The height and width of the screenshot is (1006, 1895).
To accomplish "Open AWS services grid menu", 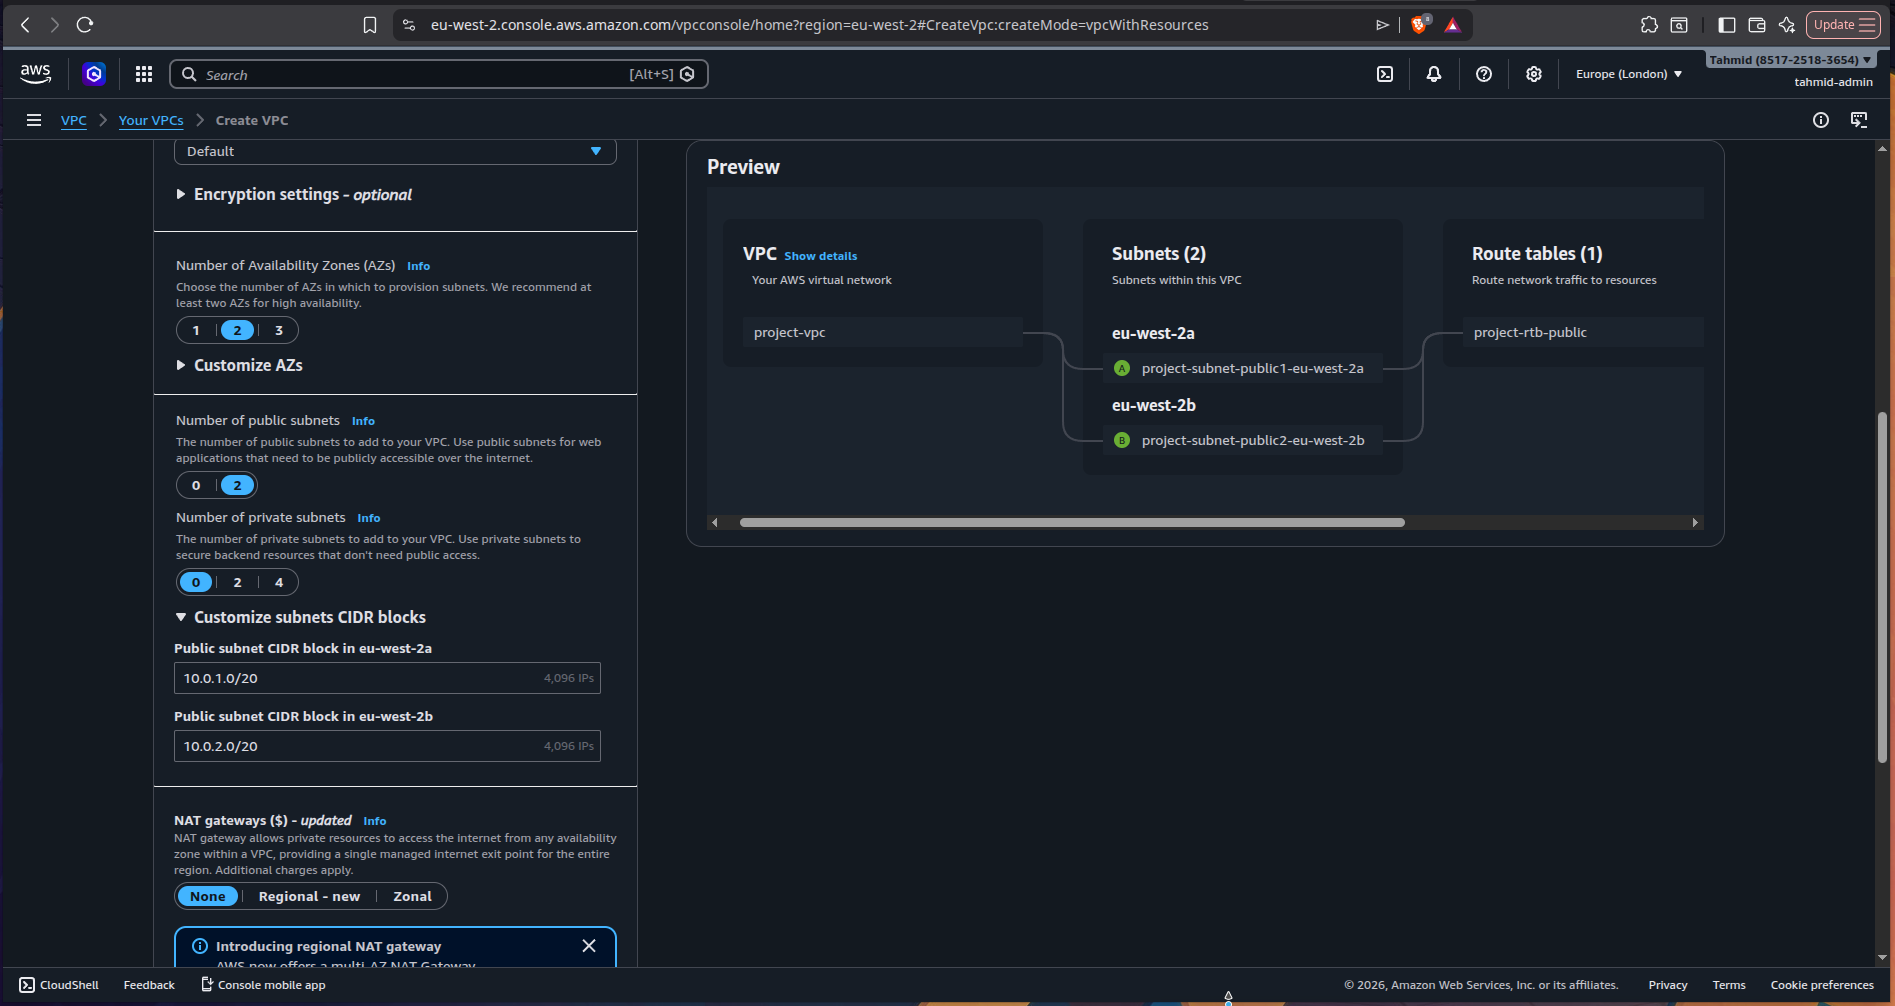I will (144, 74).
